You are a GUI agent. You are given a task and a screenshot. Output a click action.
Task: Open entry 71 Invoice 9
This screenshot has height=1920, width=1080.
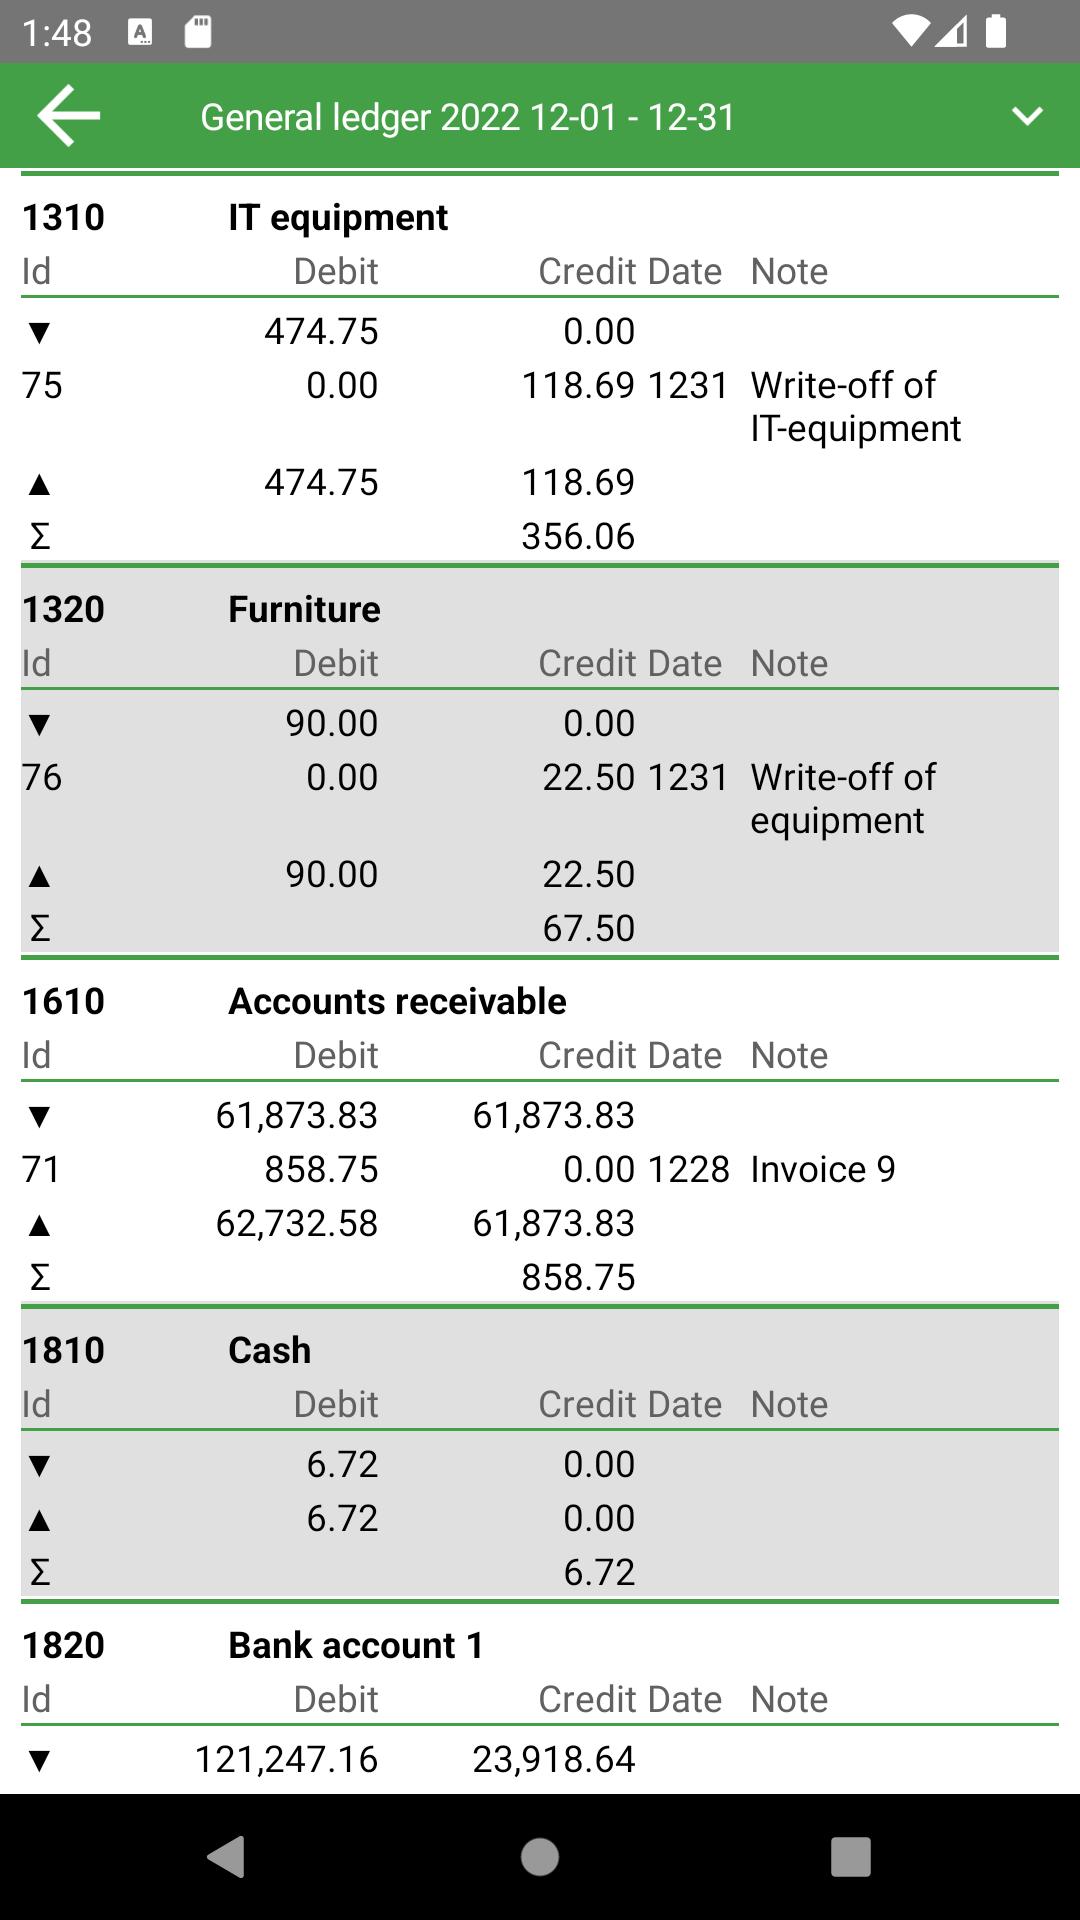pos(540,1169)
